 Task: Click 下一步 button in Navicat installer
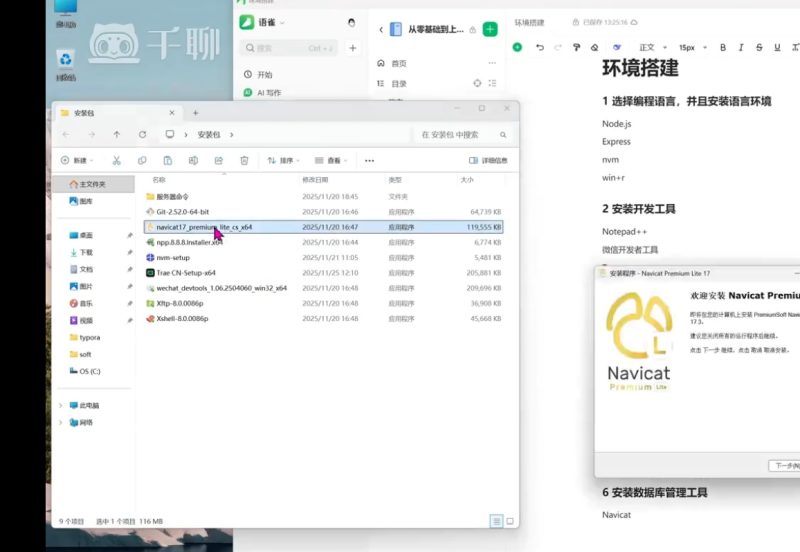click(785, 465)
